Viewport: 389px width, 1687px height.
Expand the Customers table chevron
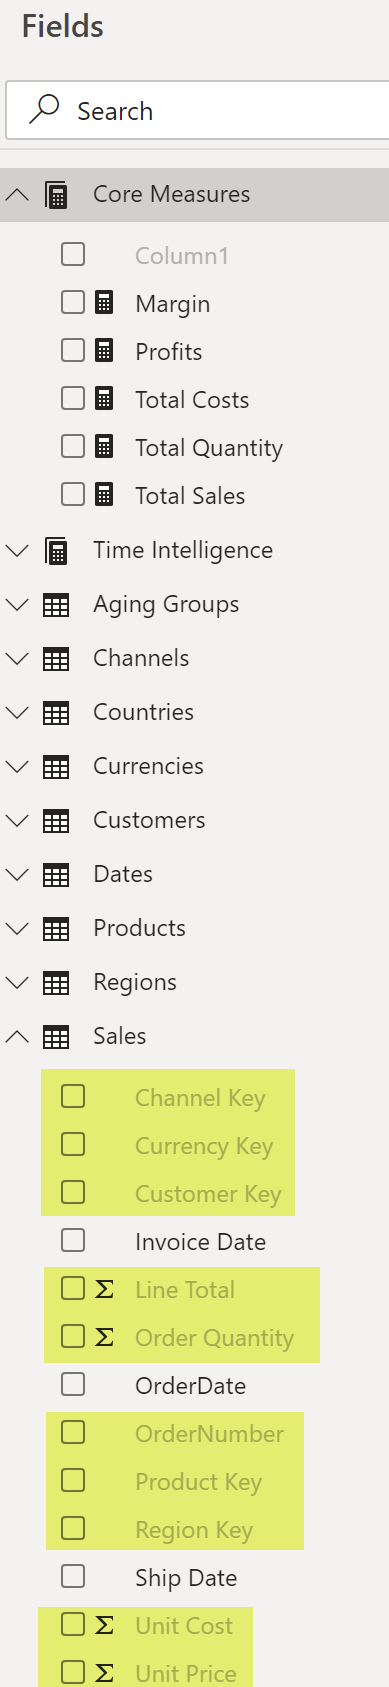(x=17, y=820)
